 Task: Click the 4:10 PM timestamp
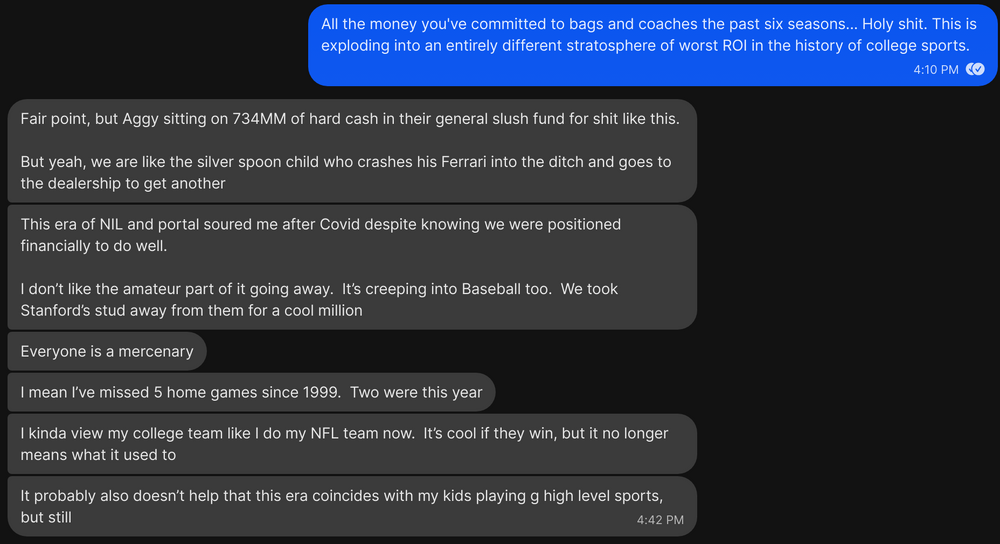(x=935, y=70)
